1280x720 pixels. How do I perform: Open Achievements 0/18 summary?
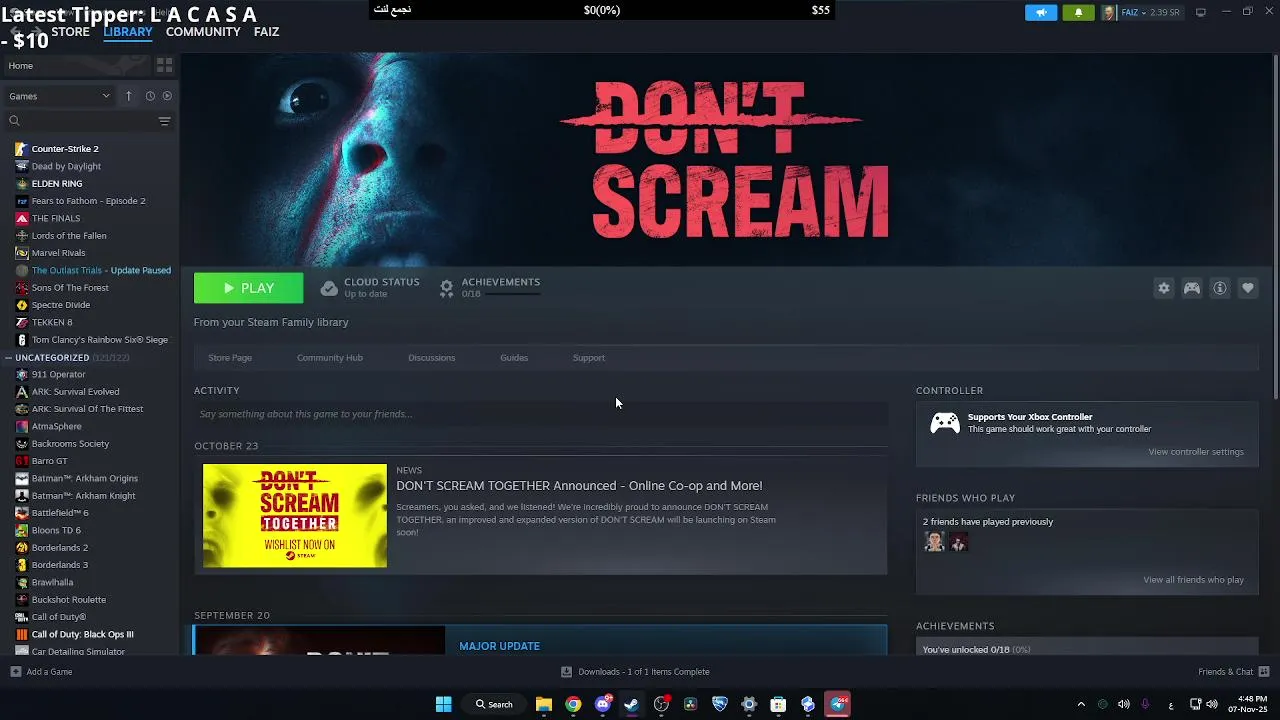tap(490, 288)
